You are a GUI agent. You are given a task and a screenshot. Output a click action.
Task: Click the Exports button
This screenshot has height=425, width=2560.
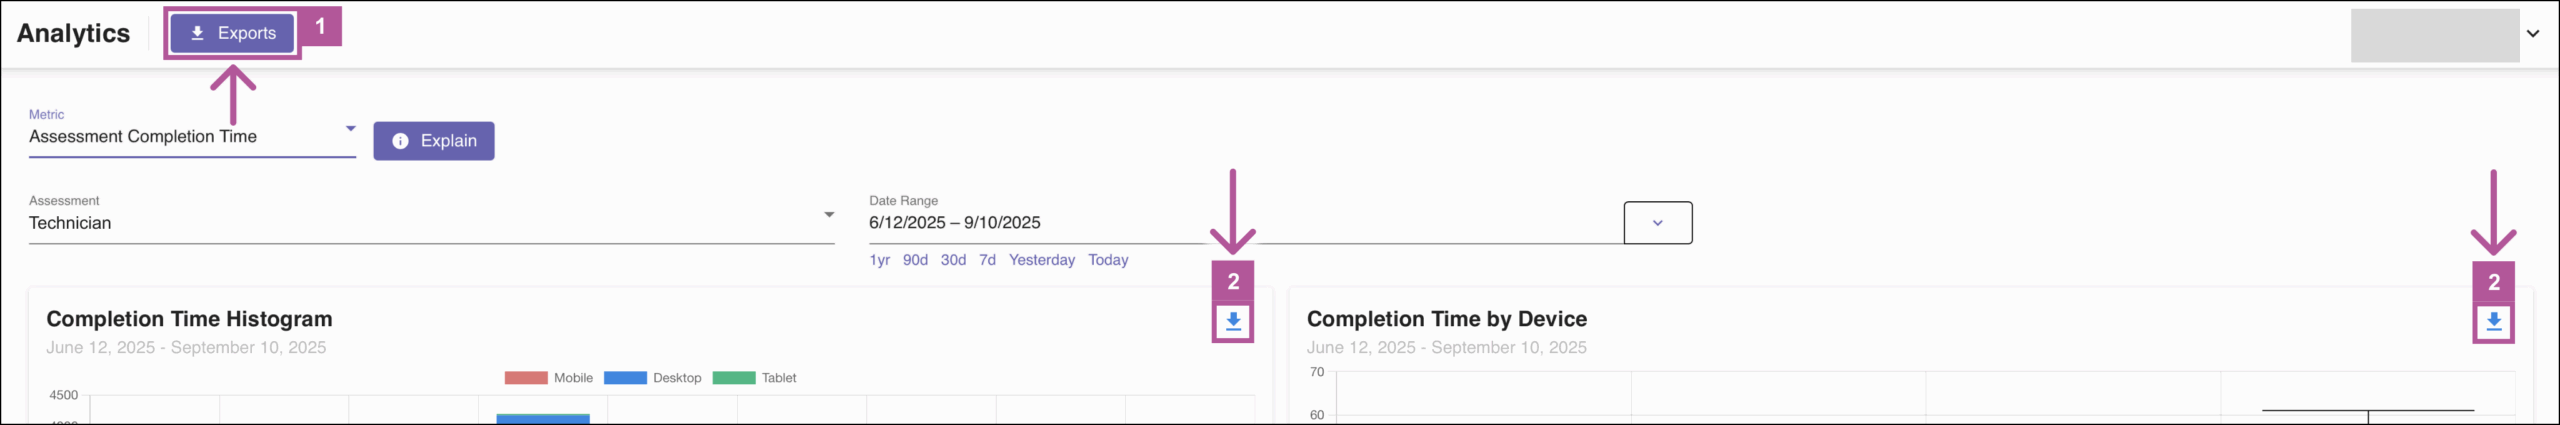pos(232,33)
